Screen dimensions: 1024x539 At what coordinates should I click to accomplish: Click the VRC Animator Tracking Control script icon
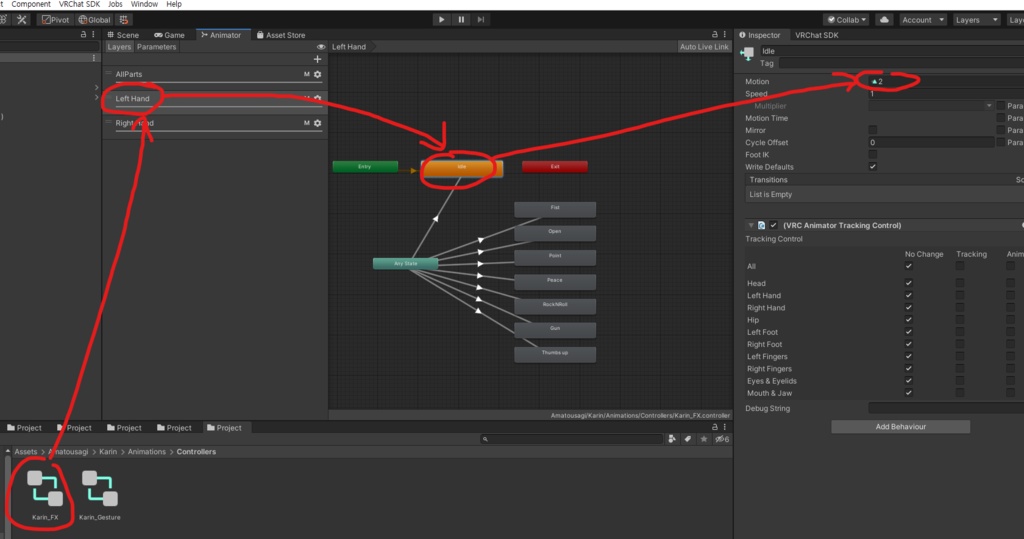click(761, 225)
